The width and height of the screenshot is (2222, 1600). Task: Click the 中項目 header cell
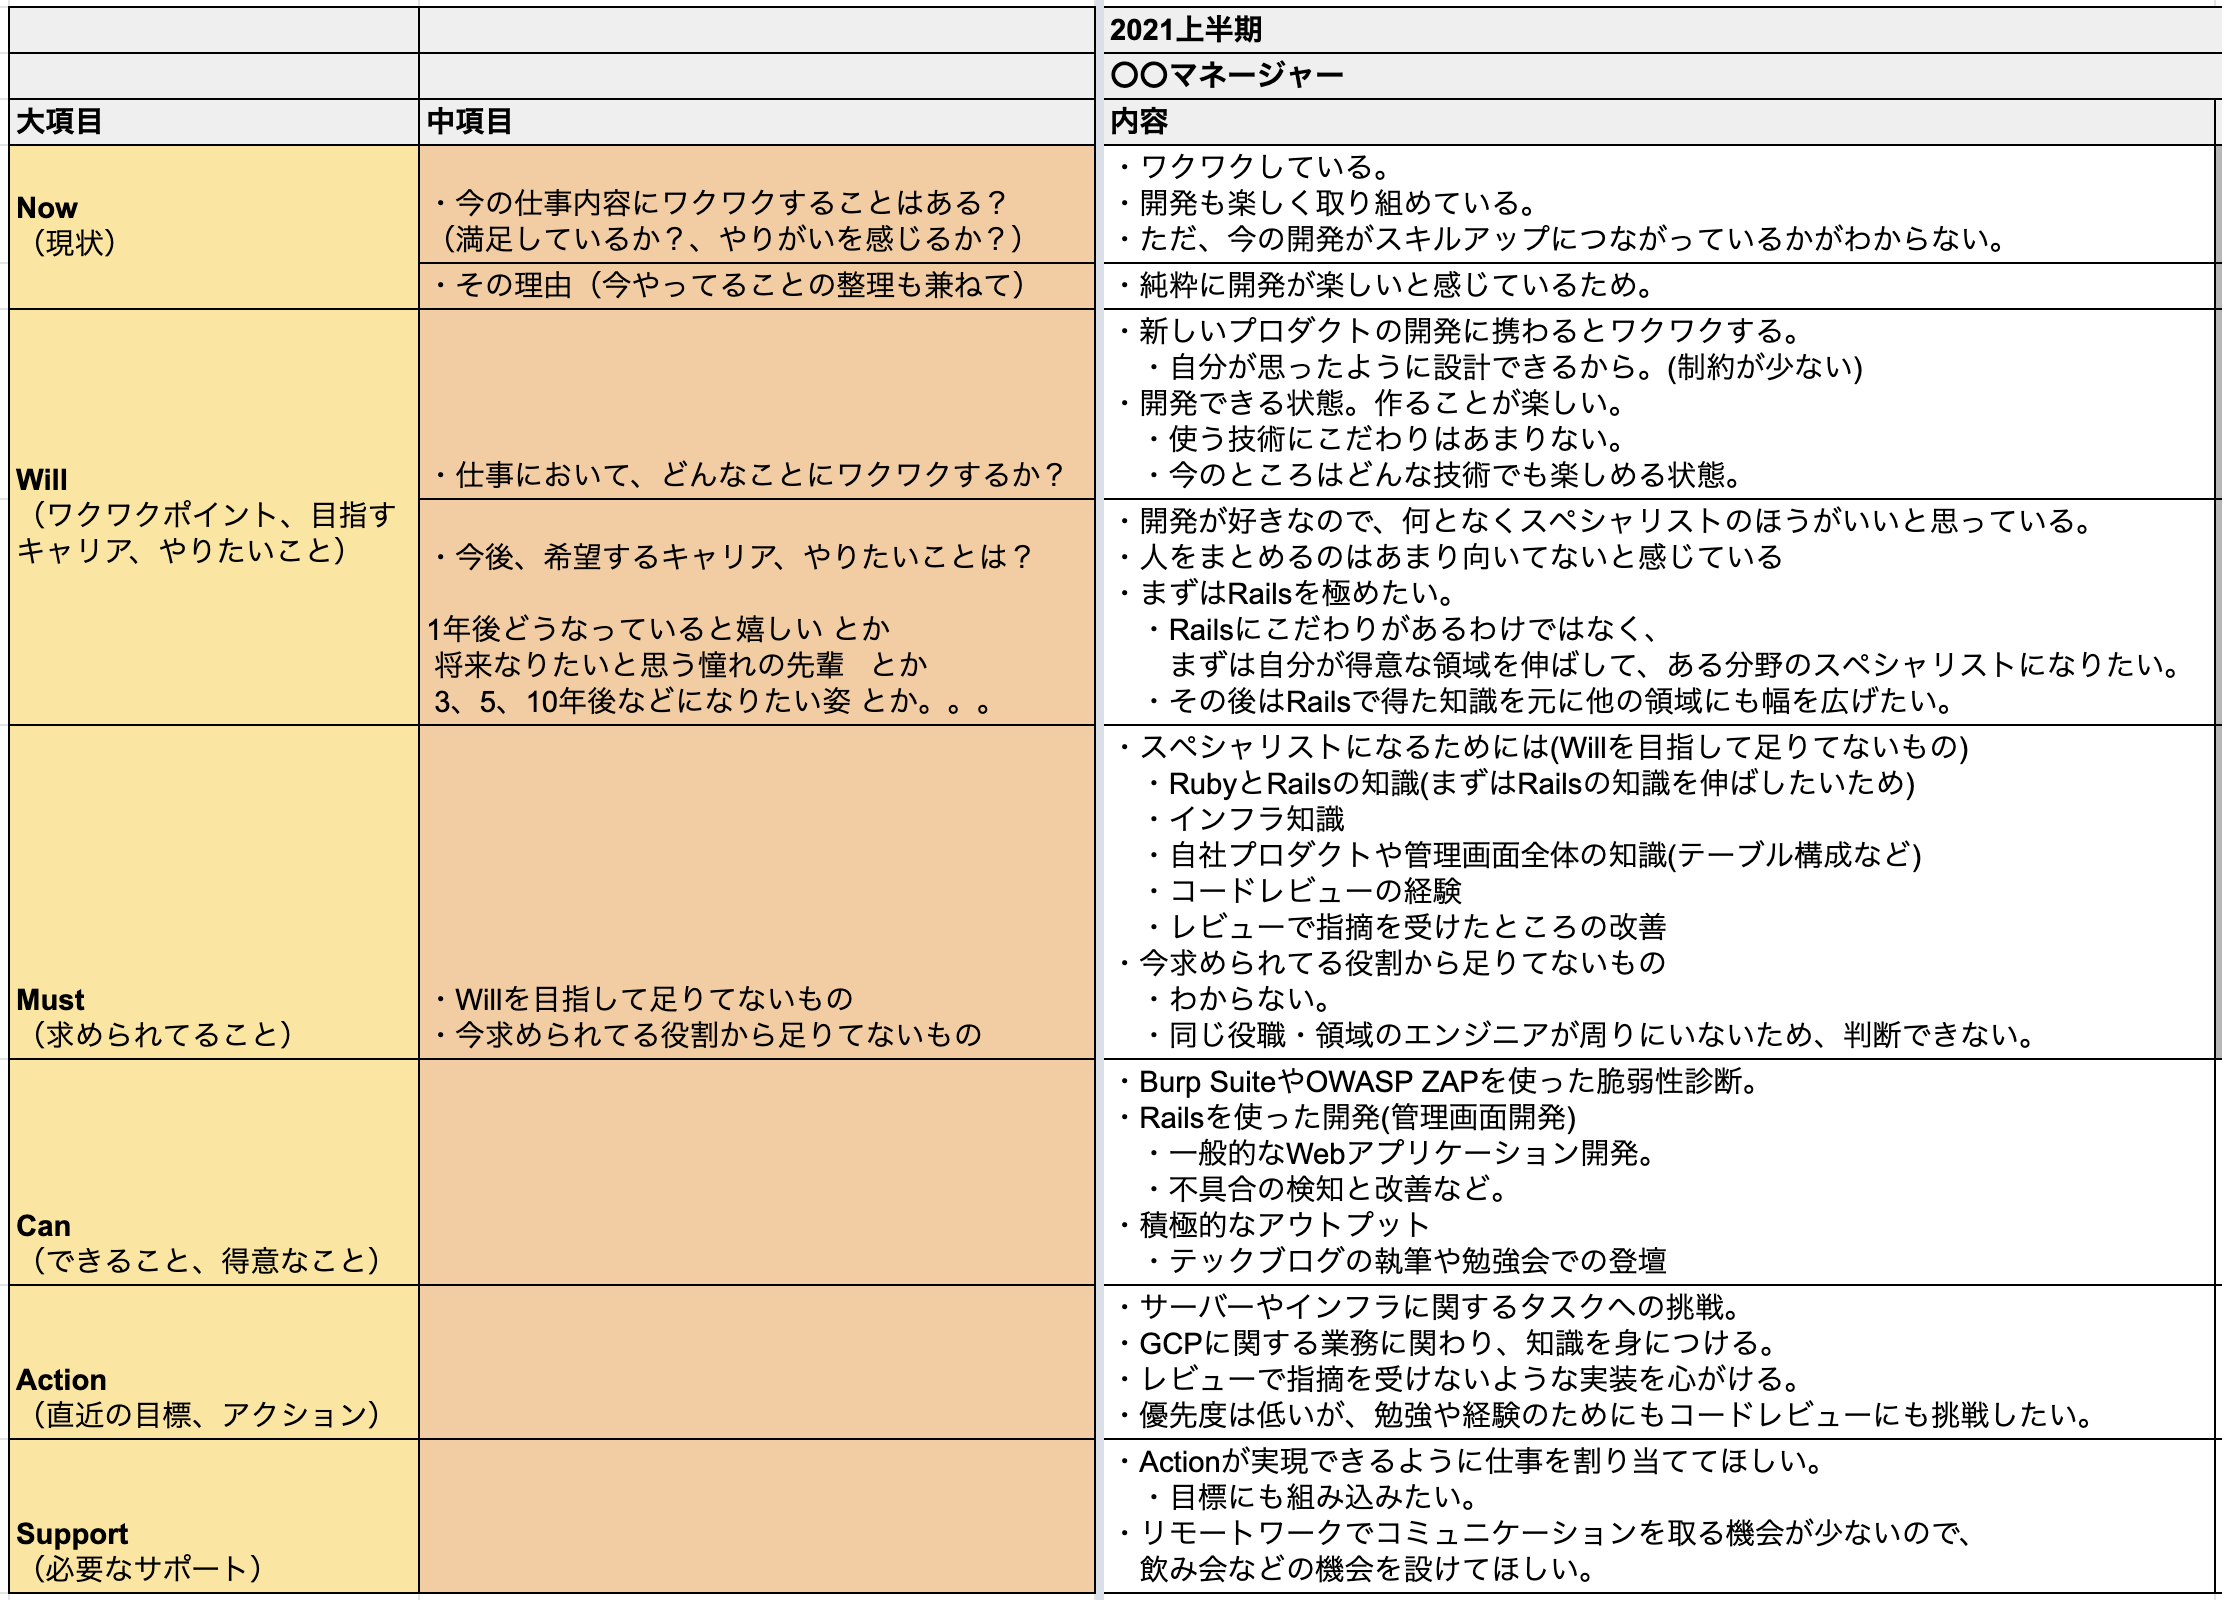756,122
